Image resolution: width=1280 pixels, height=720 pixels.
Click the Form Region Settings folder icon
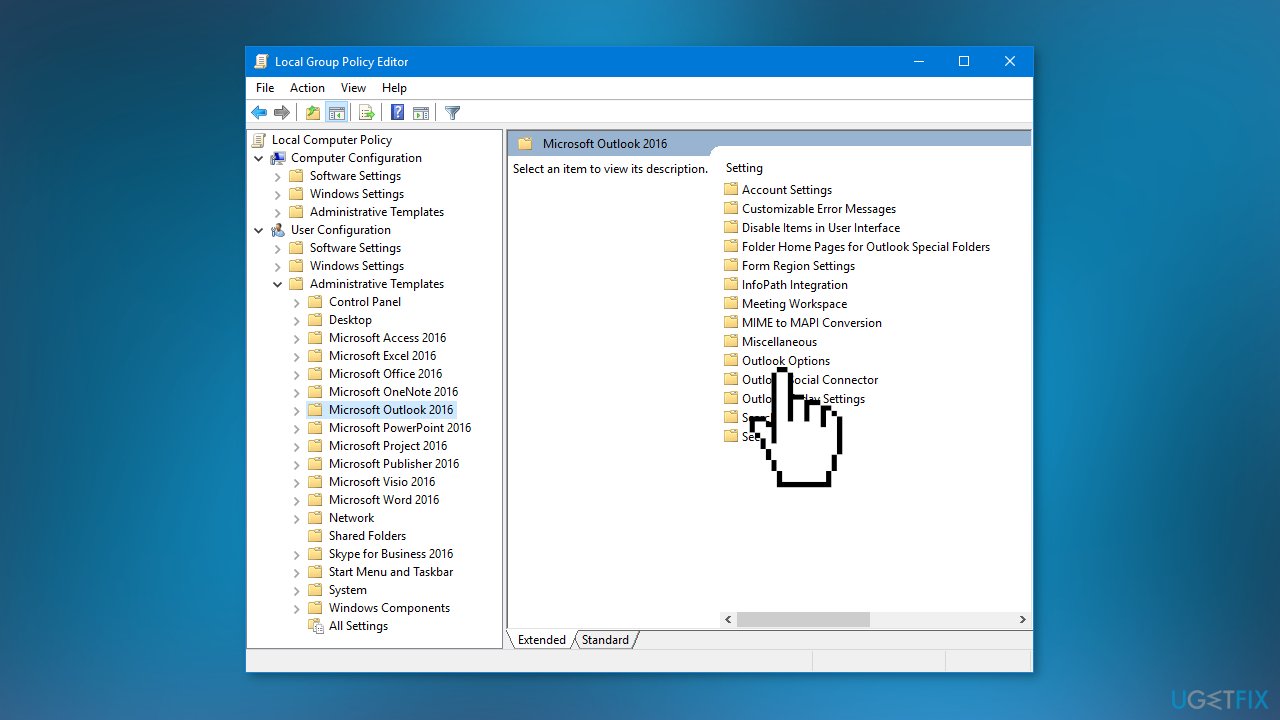click(731, 266)
